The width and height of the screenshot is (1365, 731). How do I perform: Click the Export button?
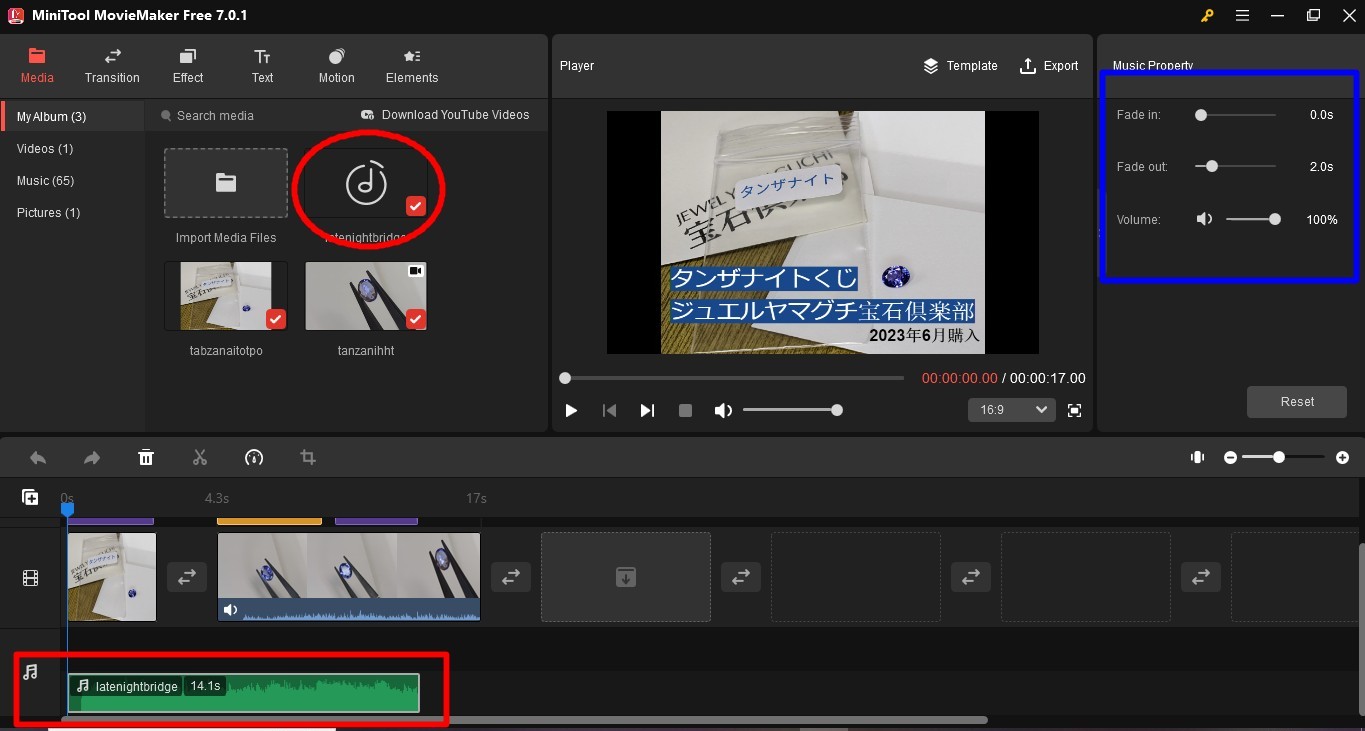pyautogui.click(x=1048, y=66)
